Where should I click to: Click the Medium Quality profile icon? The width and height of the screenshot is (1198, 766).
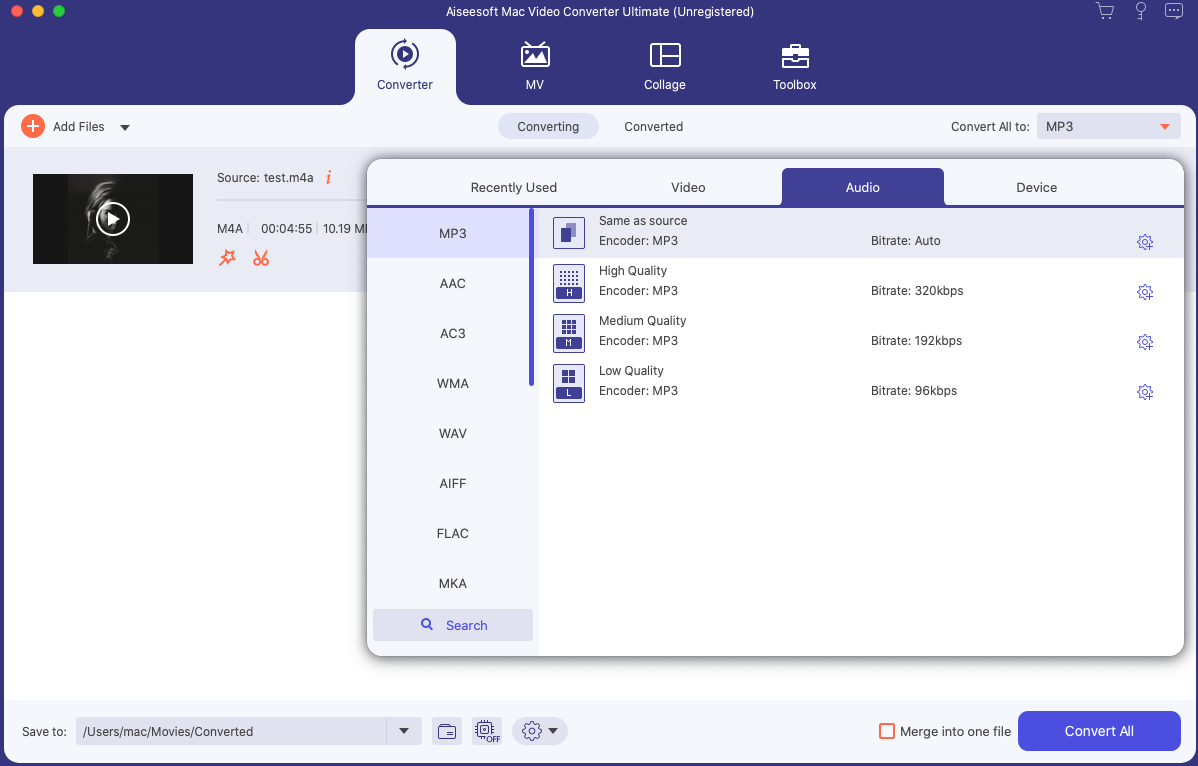pos(568,333)
